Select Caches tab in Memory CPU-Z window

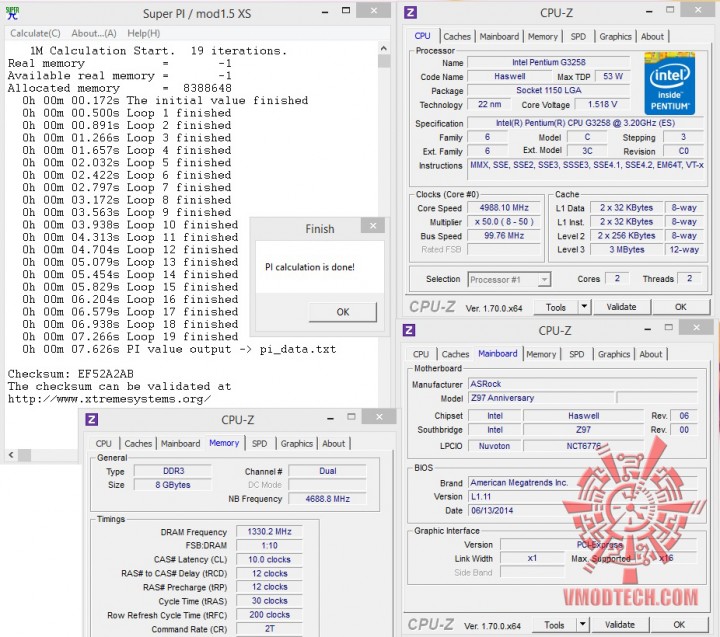(138, 444)
